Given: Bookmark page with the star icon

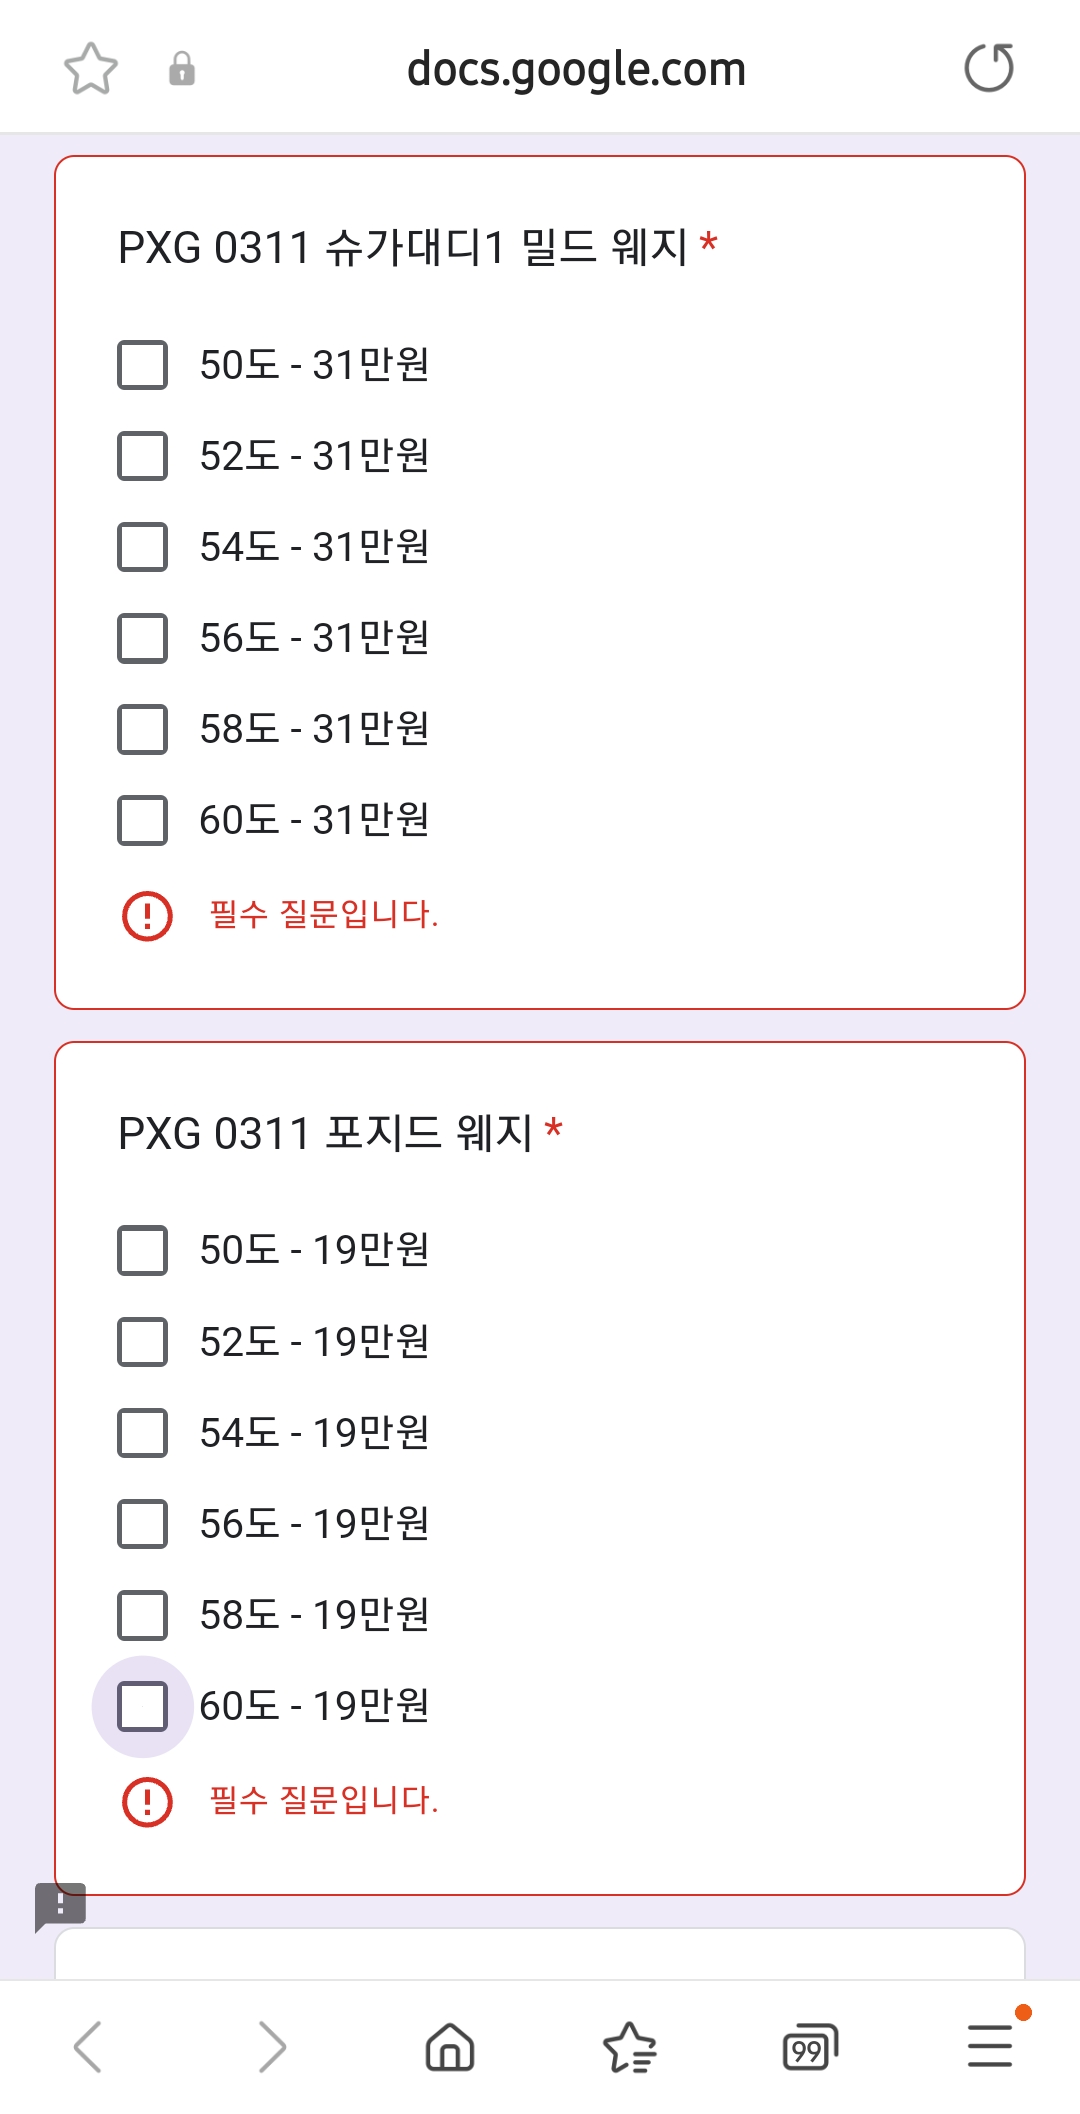Looking at the screenshot, I should pos(91,69).
